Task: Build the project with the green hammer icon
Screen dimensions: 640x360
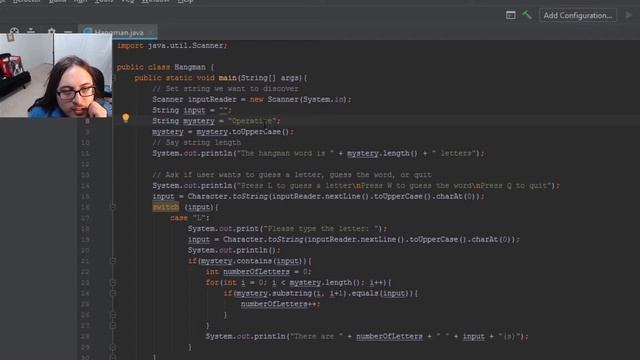Action: click(x=527, y=15)
